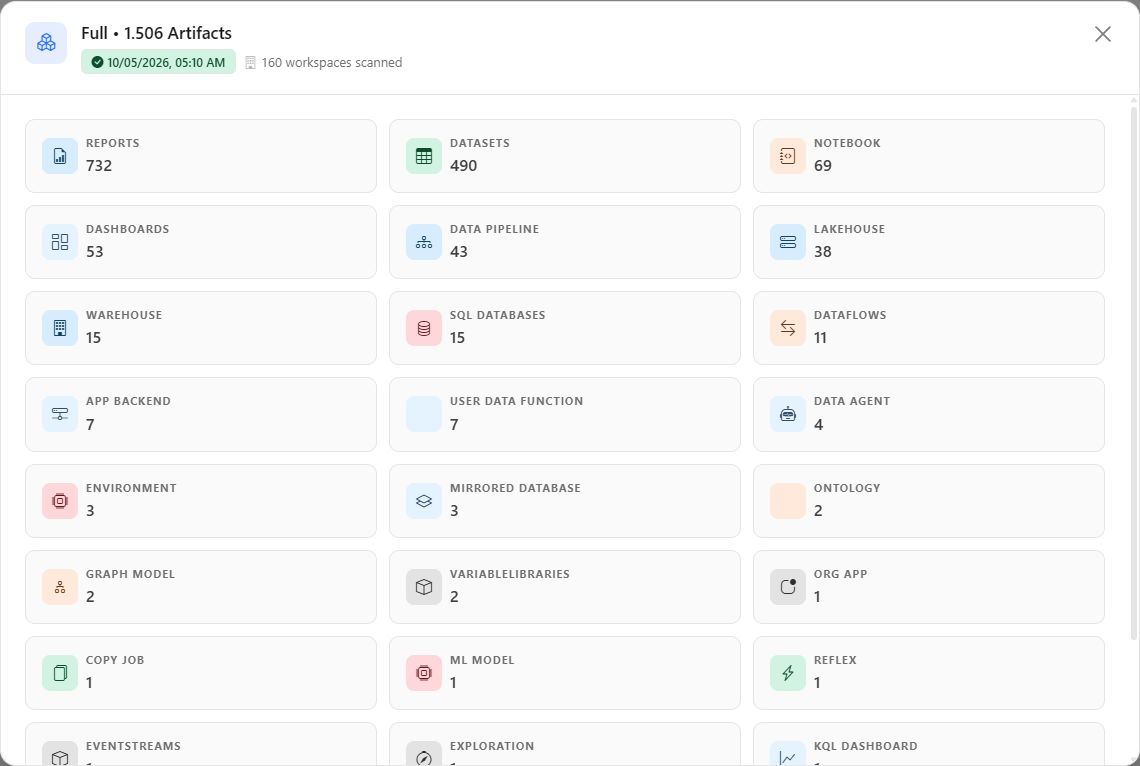Screen dimensions: 1140x766
Task: Click the Dataflows count 11
Action: [820, 337]
